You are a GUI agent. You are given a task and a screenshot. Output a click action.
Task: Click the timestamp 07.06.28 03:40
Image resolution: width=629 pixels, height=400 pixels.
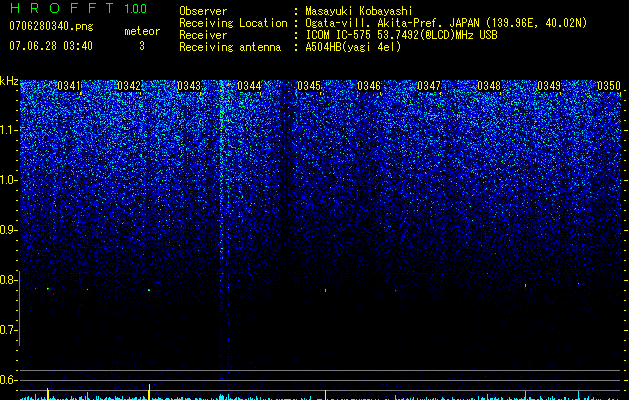click(51, 46)
